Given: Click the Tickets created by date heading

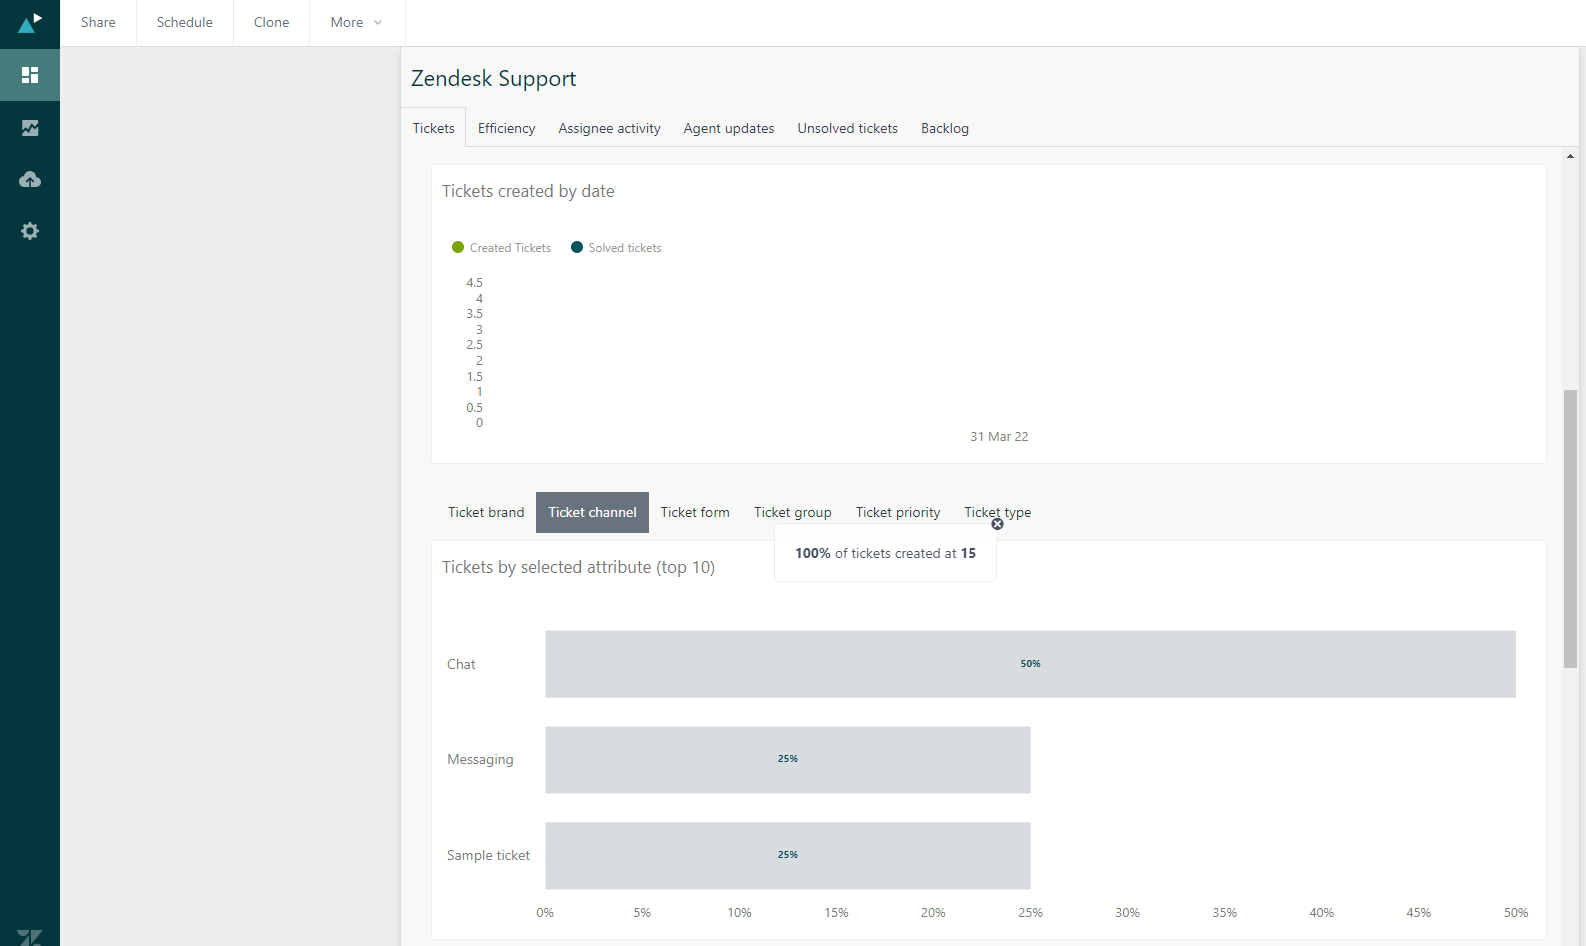Looking at the screenshot, I should click(528, 191).
